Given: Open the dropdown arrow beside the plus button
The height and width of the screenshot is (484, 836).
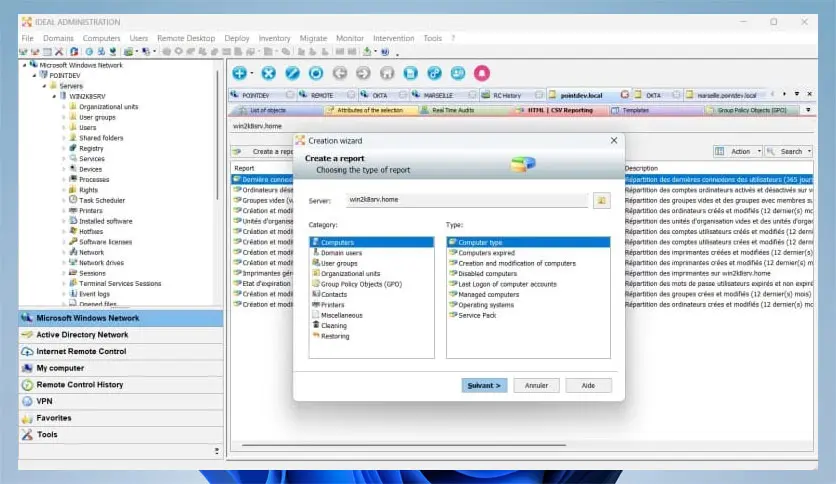Looking at the screenshot, I should pos(252,74).
